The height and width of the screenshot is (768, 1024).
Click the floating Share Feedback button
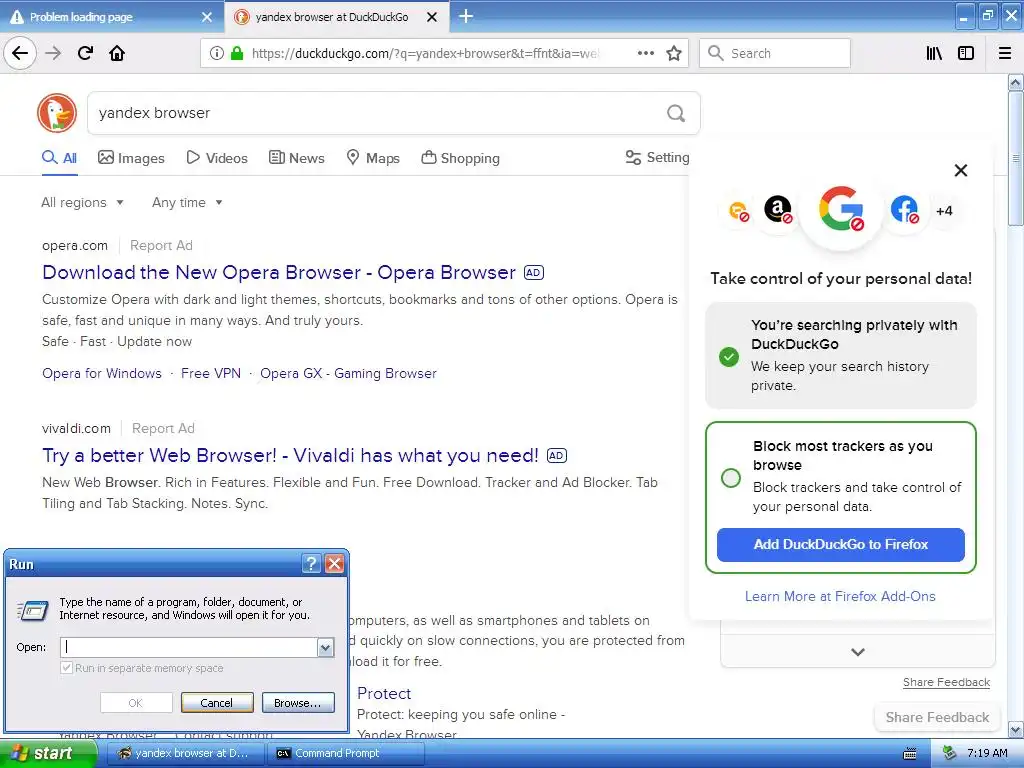(937, 717)
